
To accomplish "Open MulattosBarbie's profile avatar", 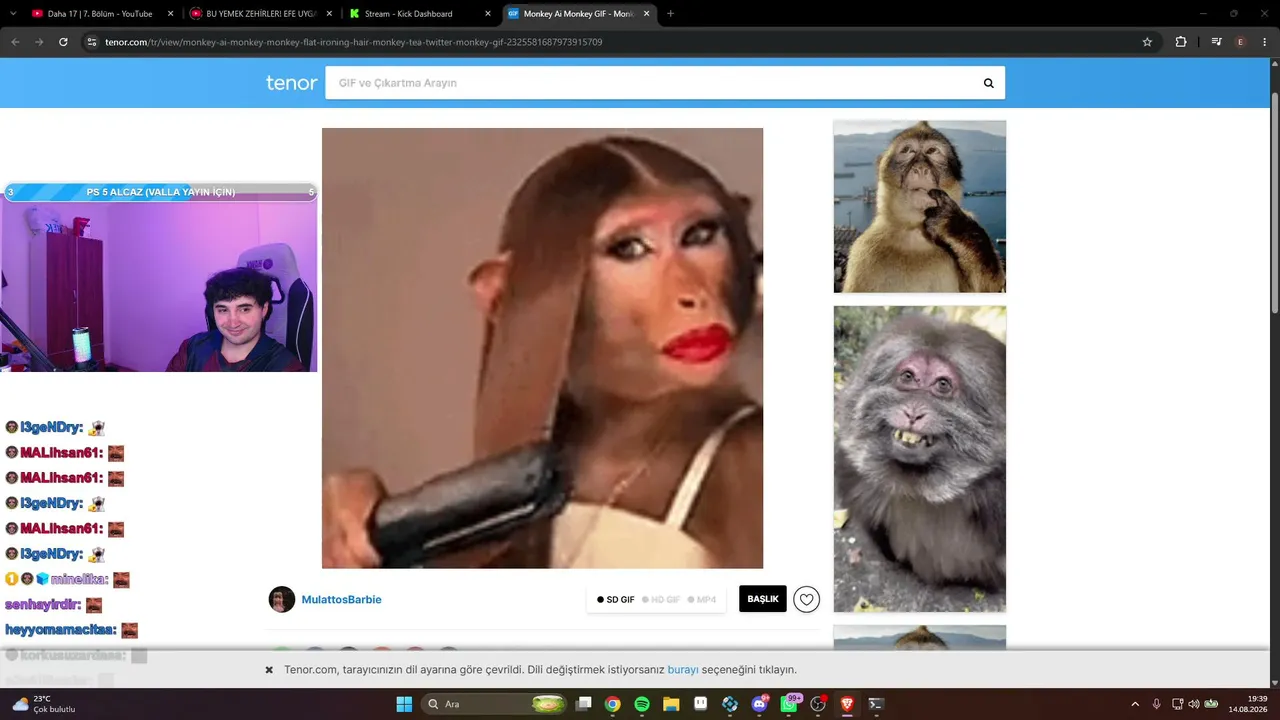I will (282, 599).
